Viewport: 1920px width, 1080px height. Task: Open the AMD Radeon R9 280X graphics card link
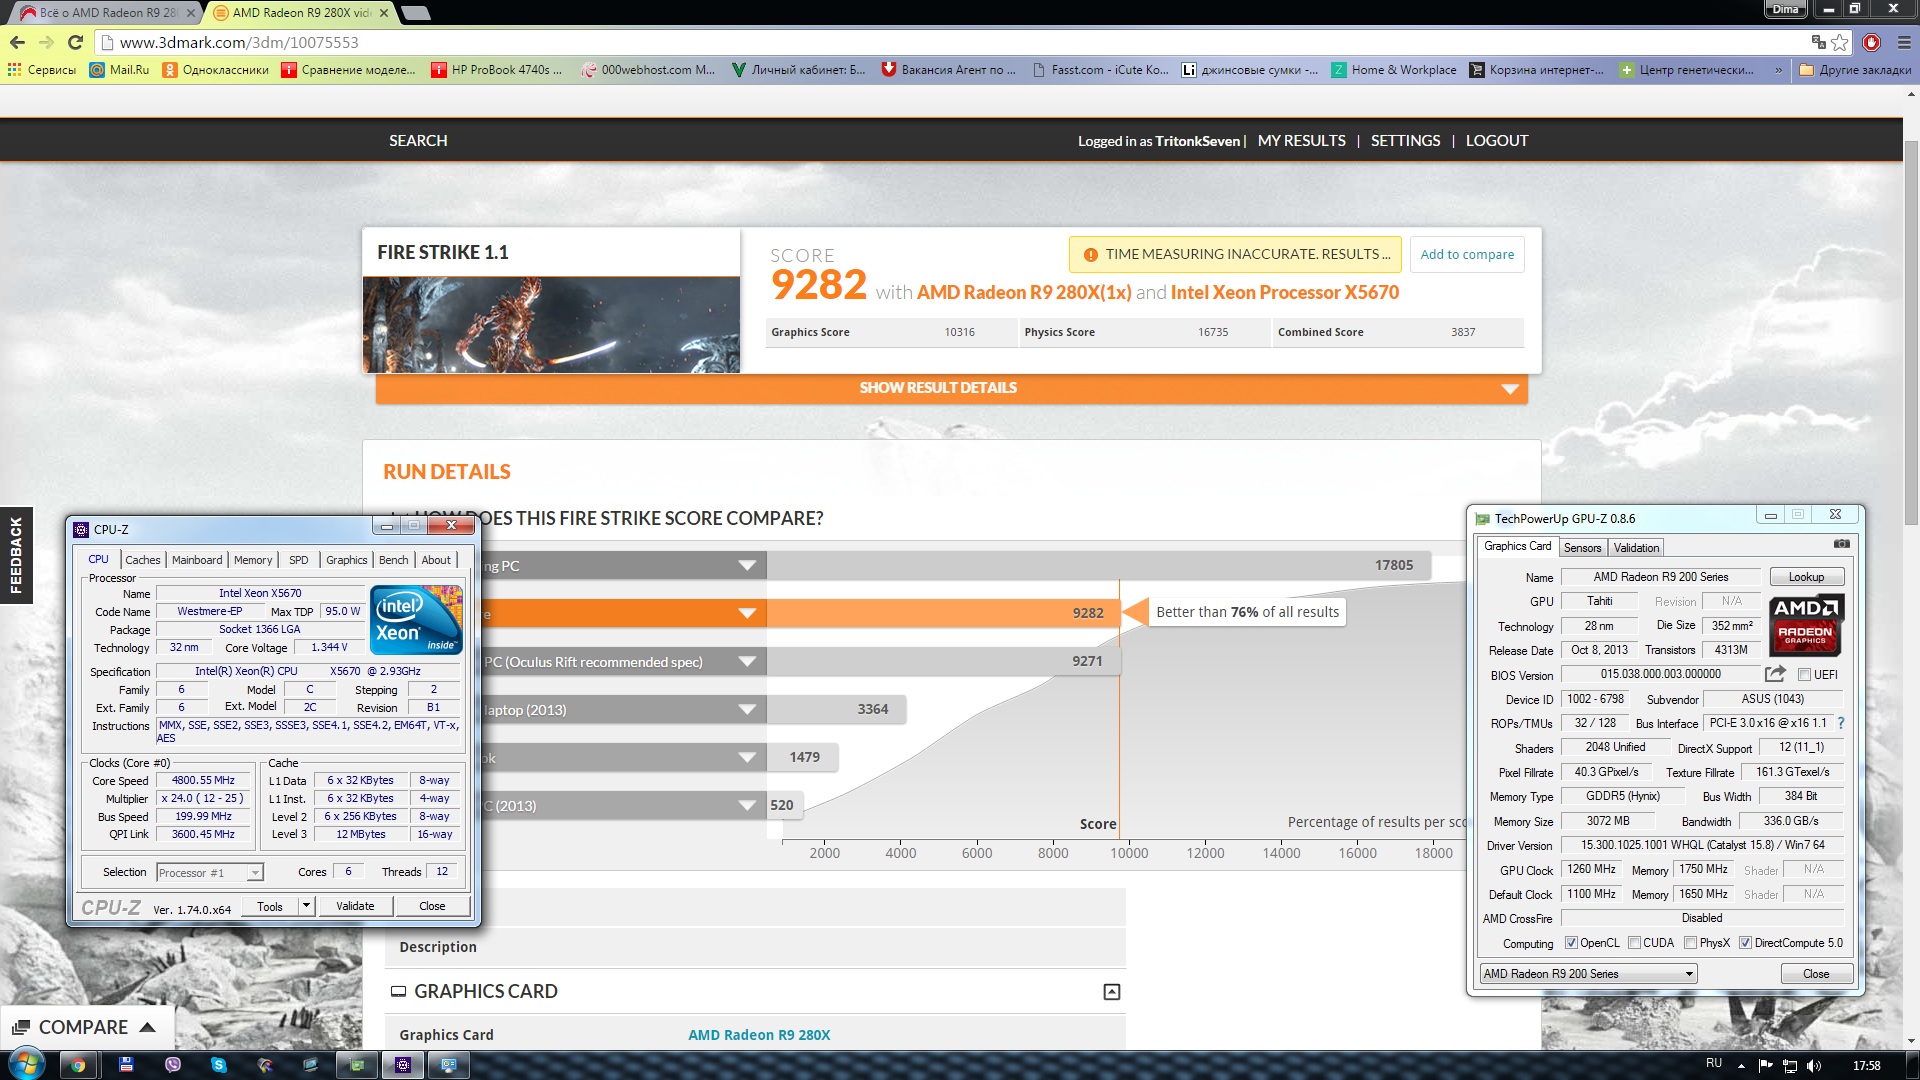click(x=759, y=1035)
